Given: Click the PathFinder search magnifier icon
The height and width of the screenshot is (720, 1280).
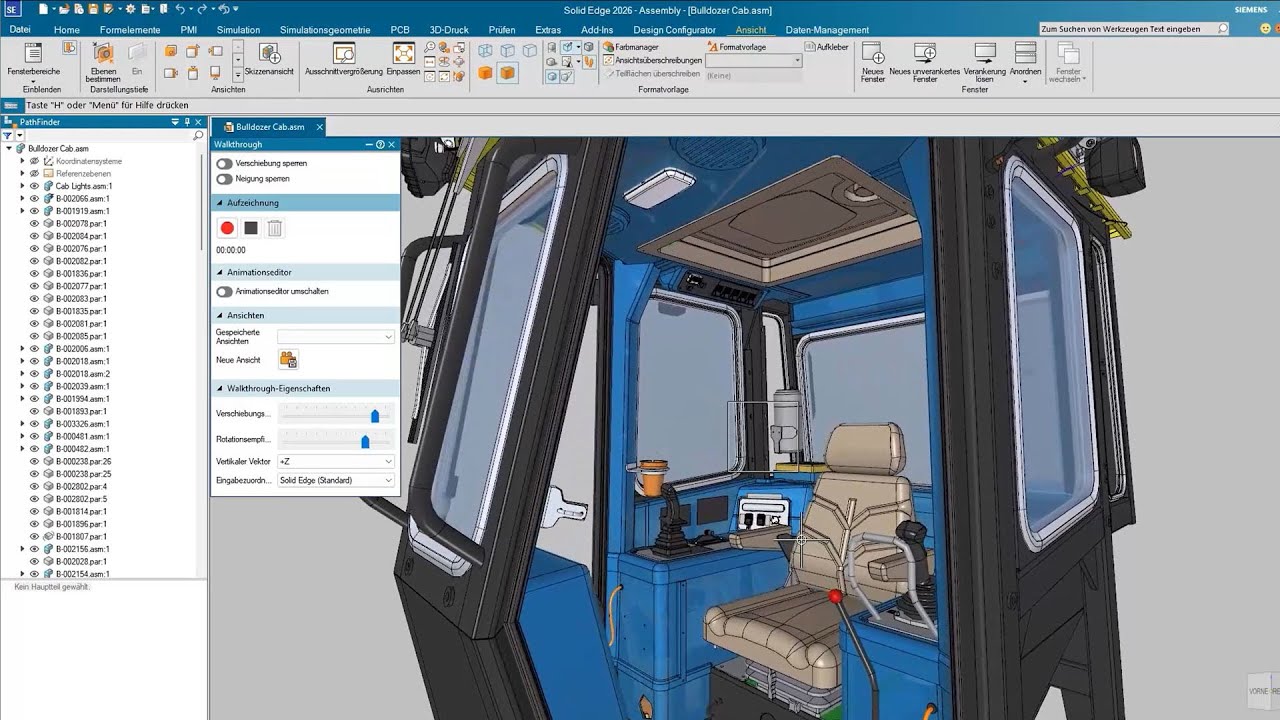Looking at the screenshot, I should click(198, 135).
